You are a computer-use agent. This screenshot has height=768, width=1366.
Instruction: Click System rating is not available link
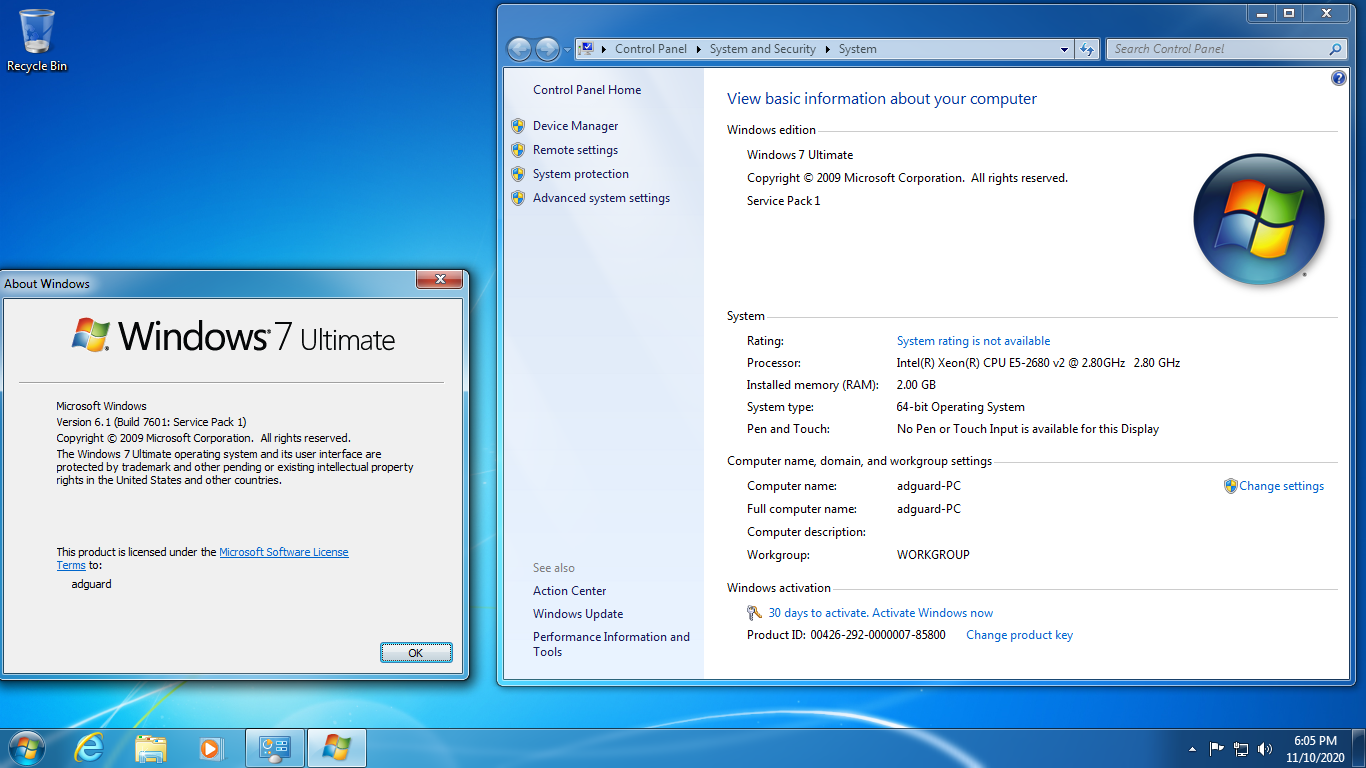pos(973,341)
